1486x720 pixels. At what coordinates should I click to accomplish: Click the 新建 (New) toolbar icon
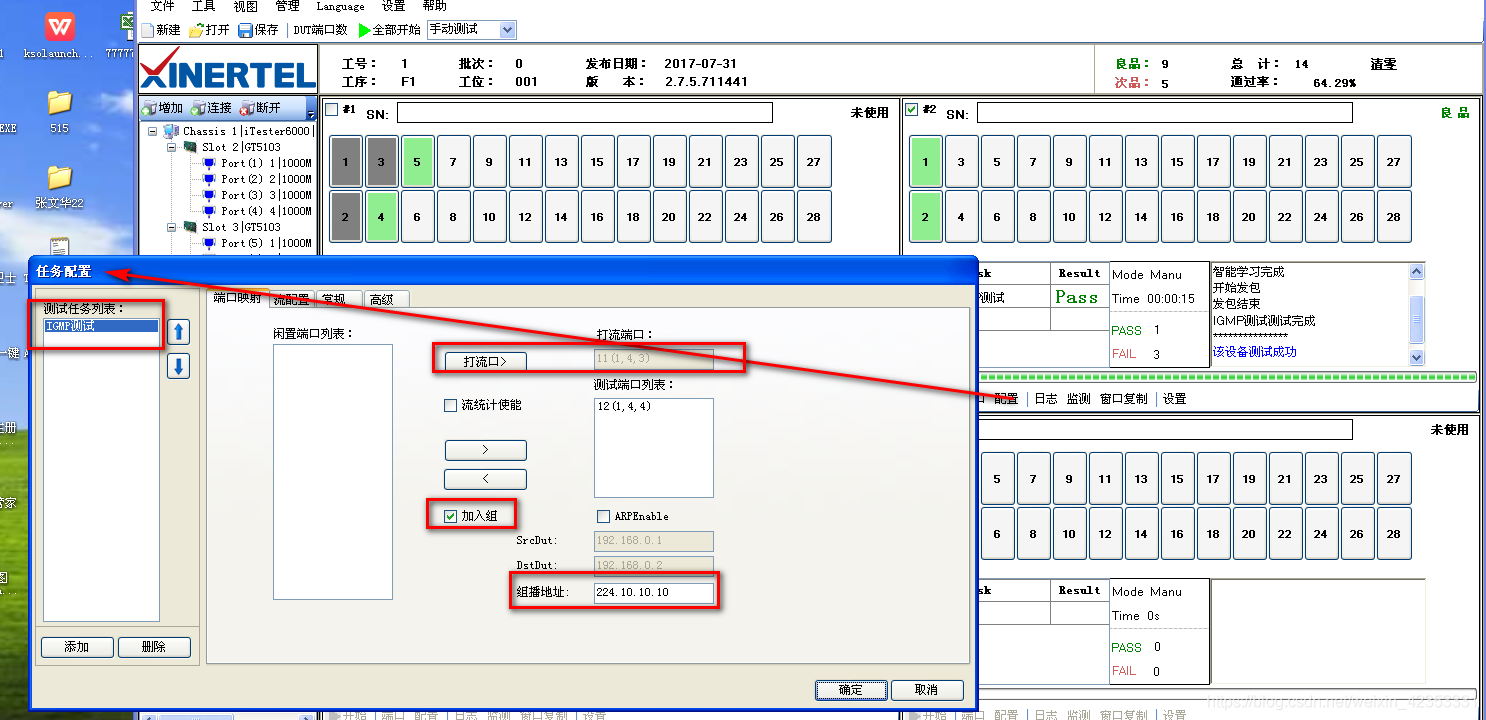(x=148, y=30)
